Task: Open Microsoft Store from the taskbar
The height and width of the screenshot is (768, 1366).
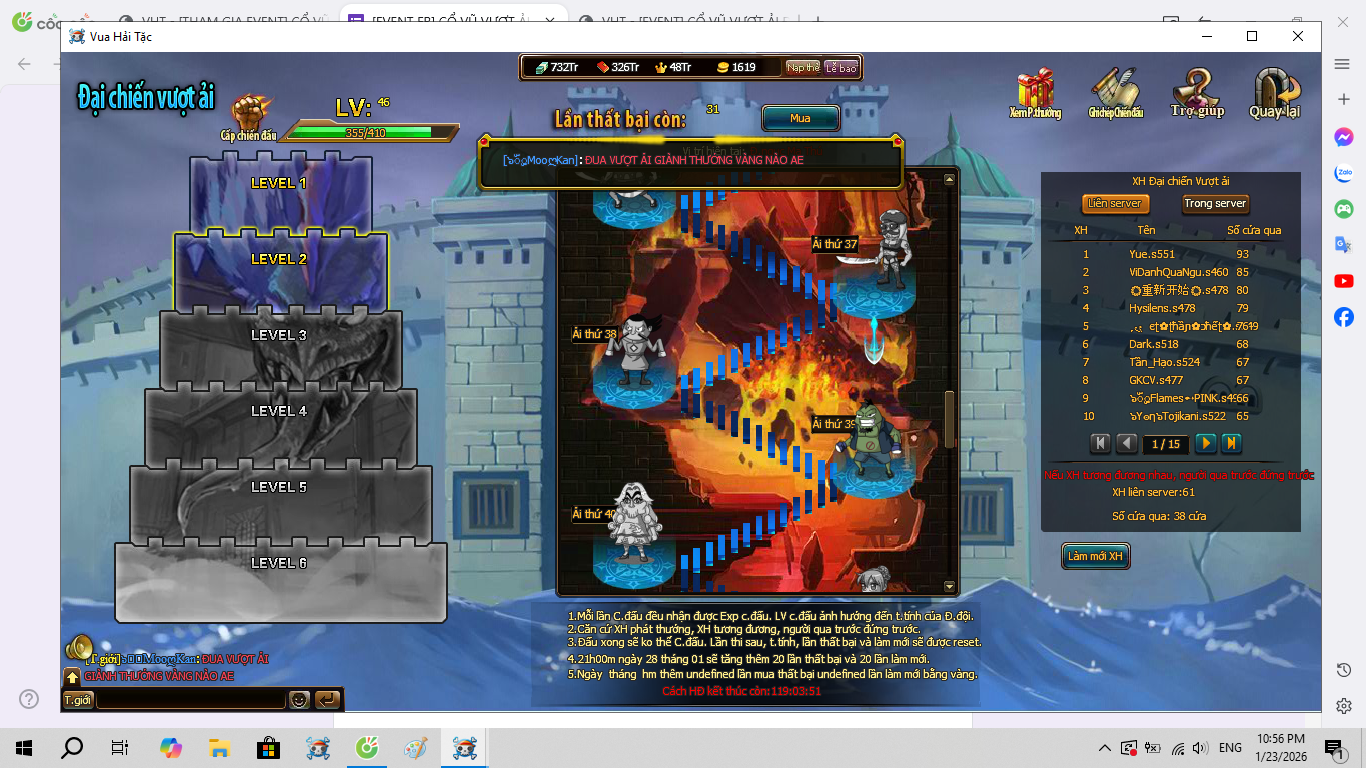Action: [x=268, y=747]
